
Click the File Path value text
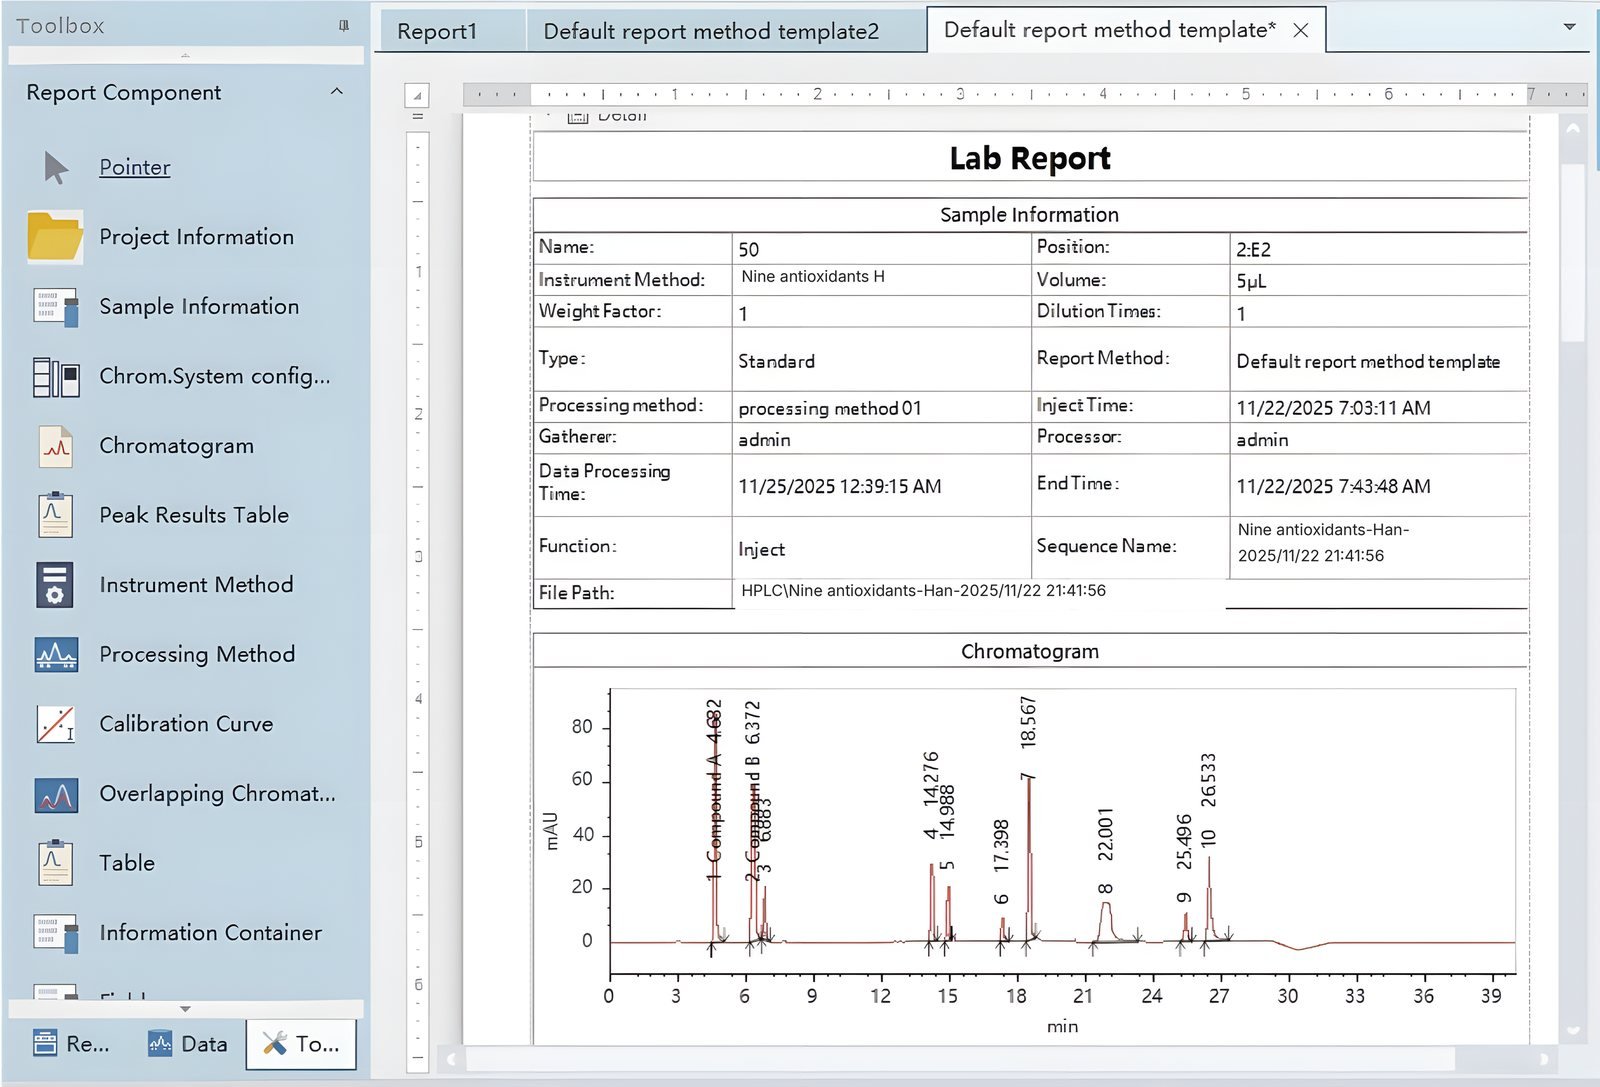click(x=924, y=591)
